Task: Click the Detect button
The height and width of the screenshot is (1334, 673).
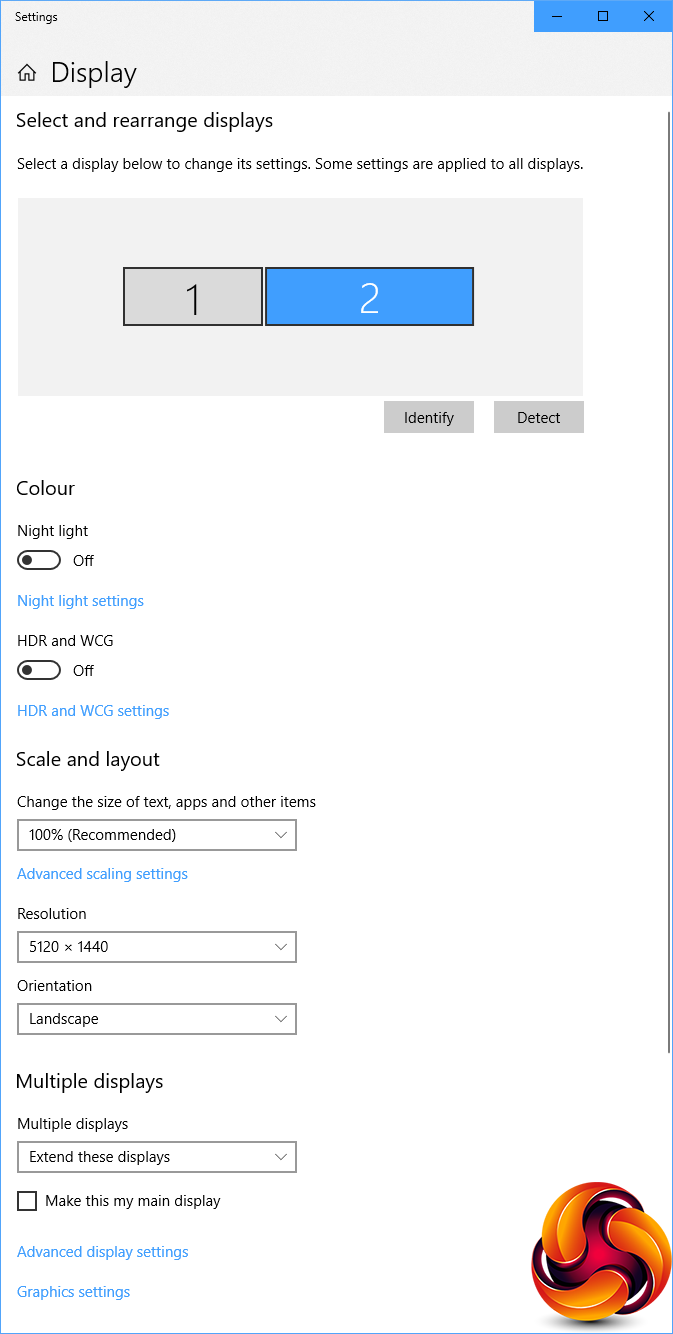Action: [539, 418]
